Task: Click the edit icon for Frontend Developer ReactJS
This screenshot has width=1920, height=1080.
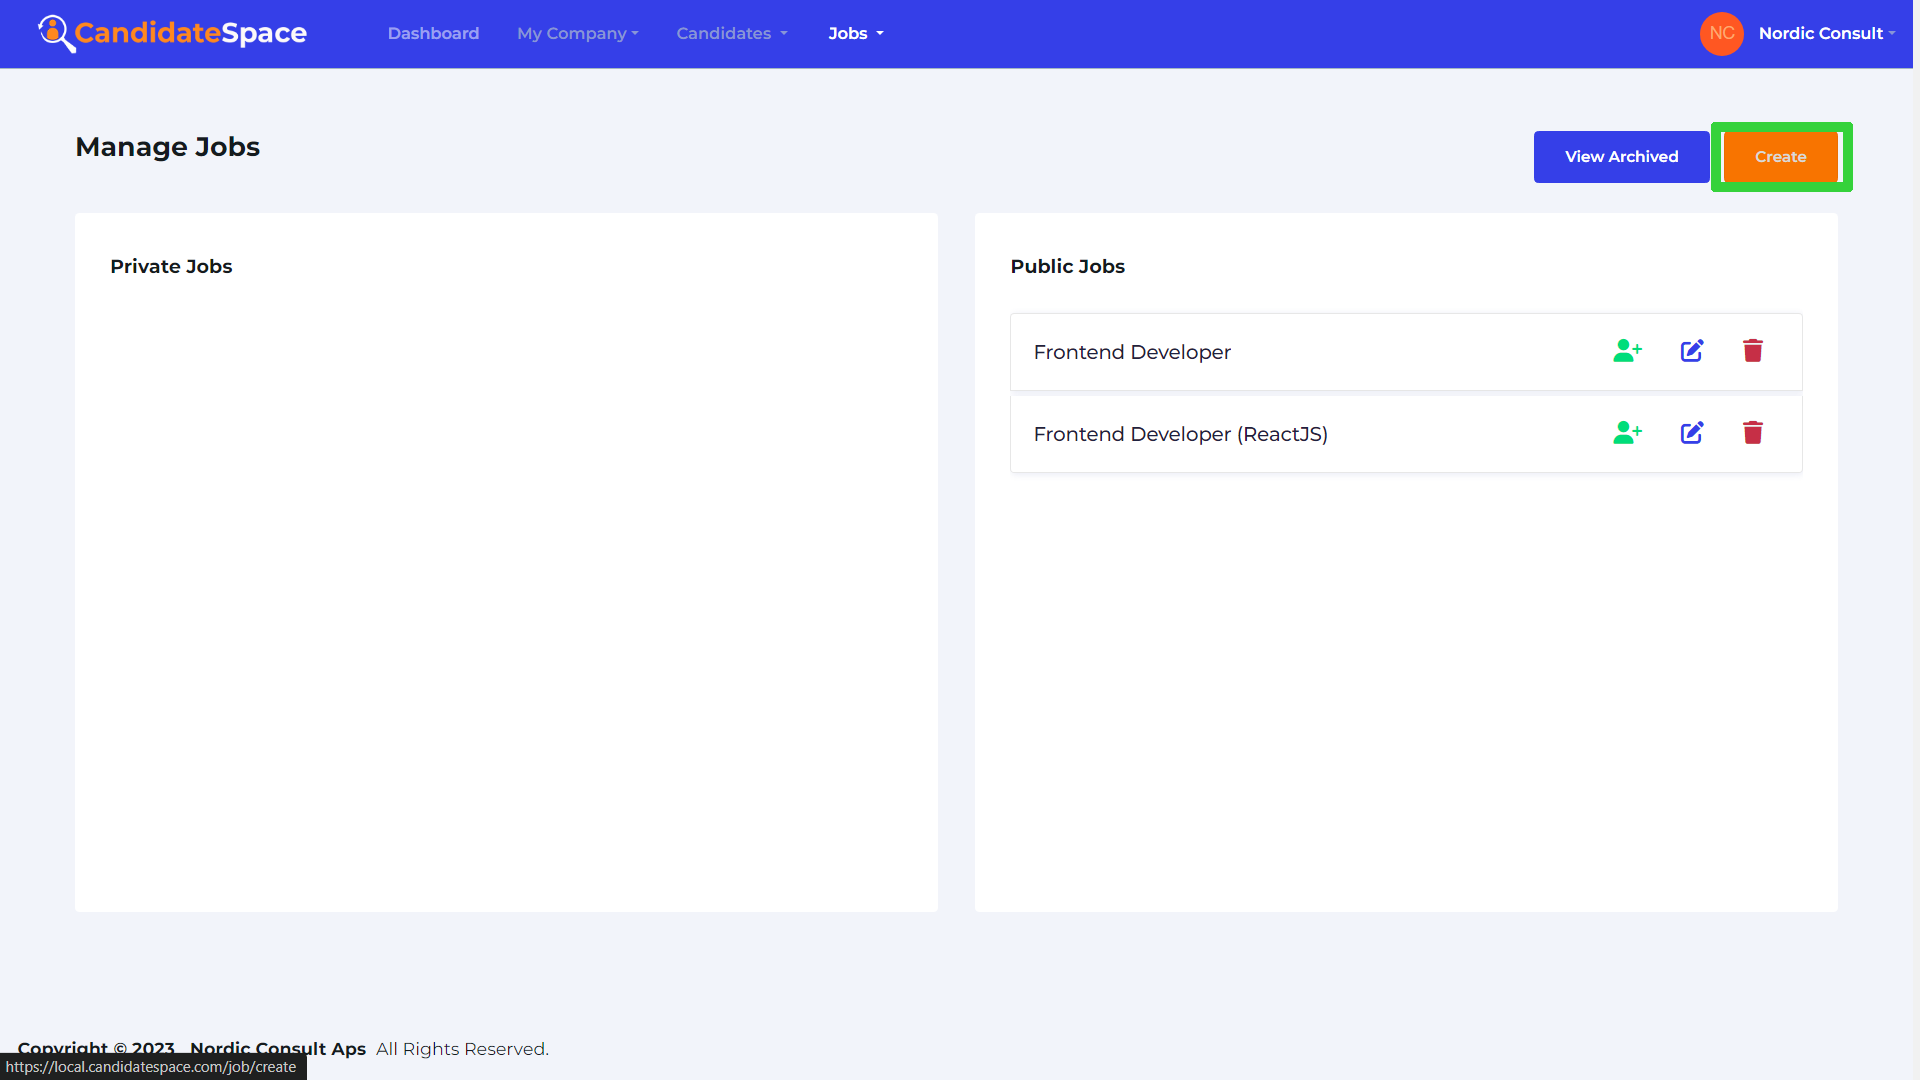Action: [1692, 433]
